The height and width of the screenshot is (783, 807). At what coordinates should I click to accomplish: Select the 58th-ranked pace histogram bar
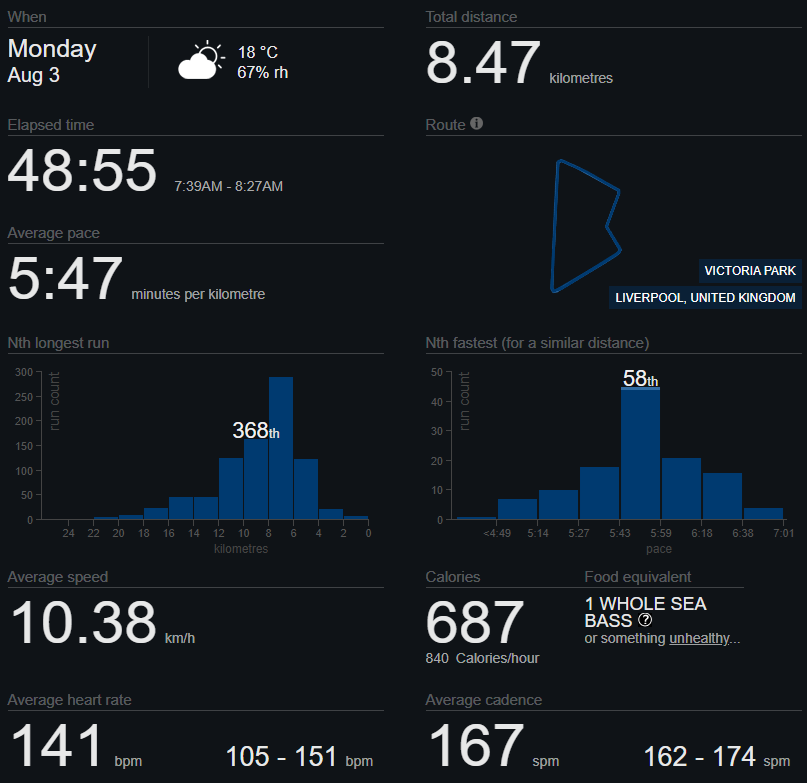point(640,453)
